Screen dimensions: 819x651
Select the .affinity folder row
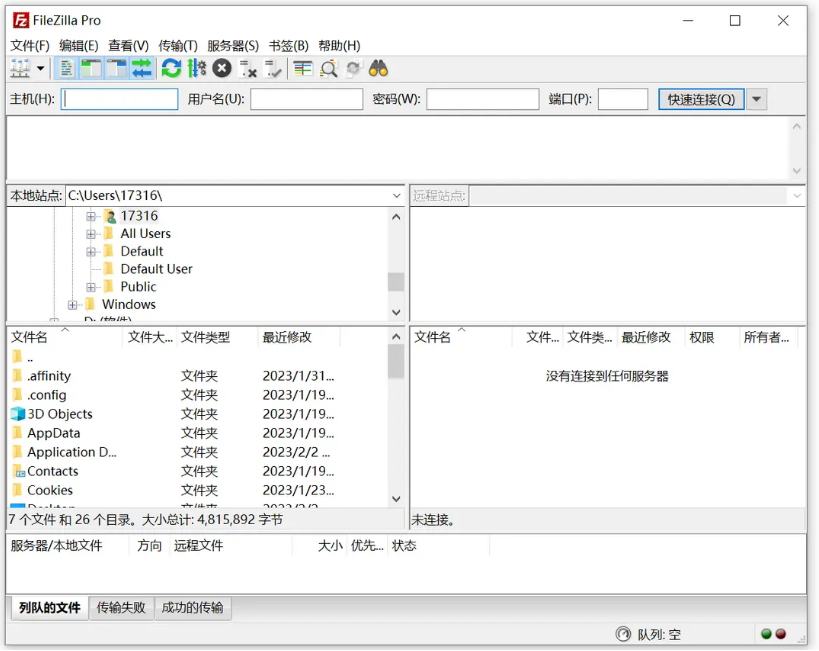197,376
